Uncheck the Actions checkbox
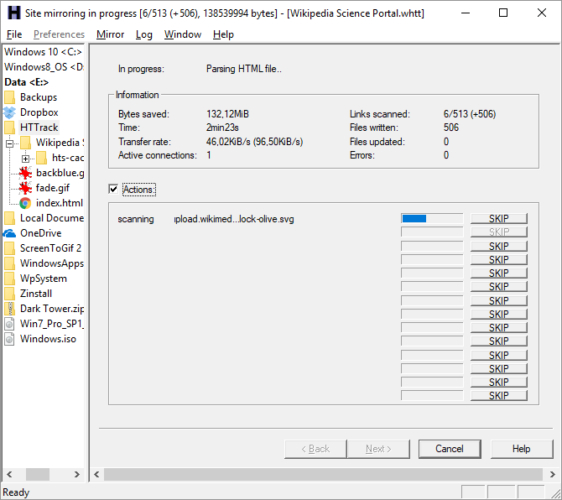The width and height of the screenshot is (562, 500). click(113, 189)
